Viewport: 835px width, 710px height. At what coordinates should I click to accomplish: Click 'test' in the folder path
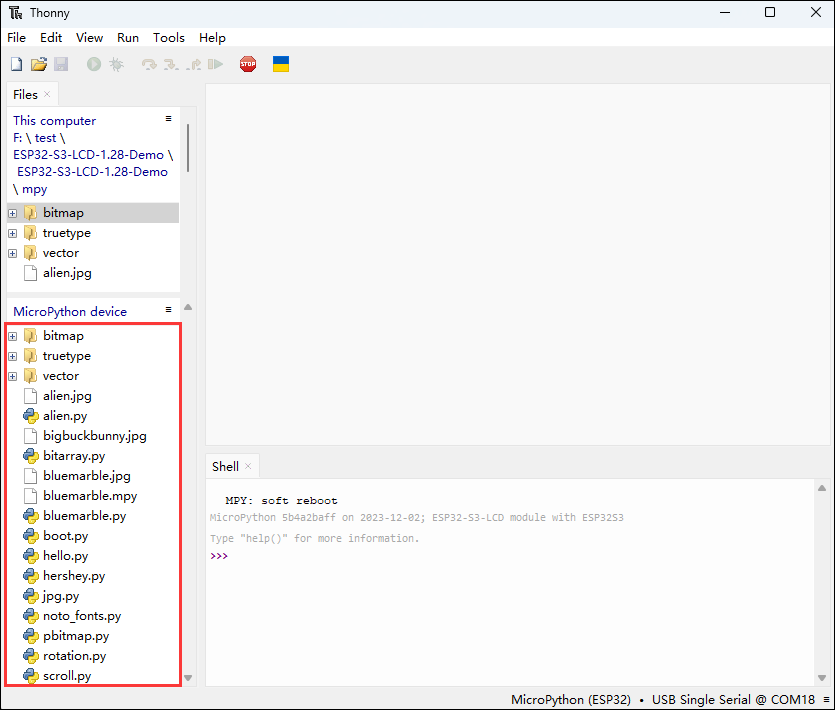45,138
